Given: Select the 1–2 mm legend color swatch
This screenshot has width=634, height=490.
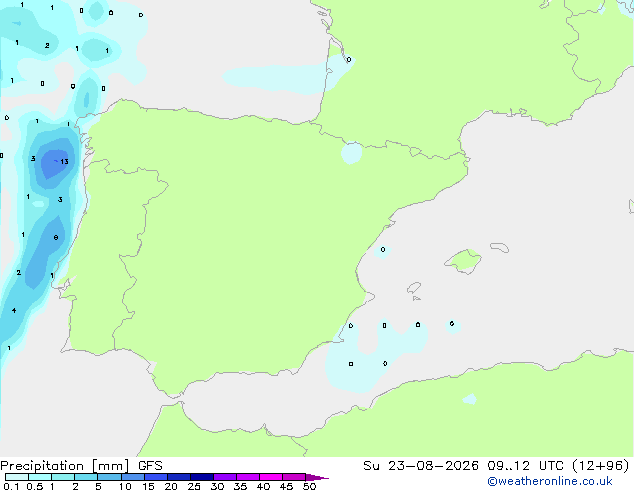Looking at the screenshot, I should point(63,477).
